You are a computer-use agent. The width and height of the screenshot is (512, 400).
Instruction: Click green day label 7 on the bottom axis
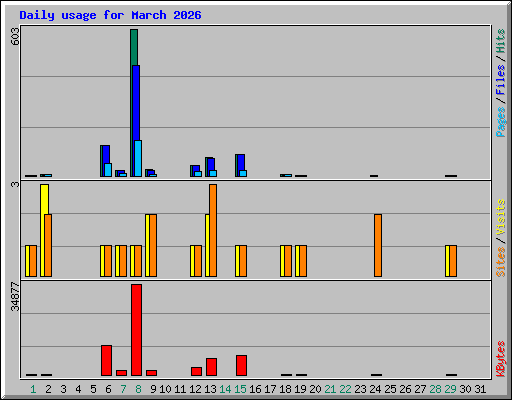pos(123,389)
